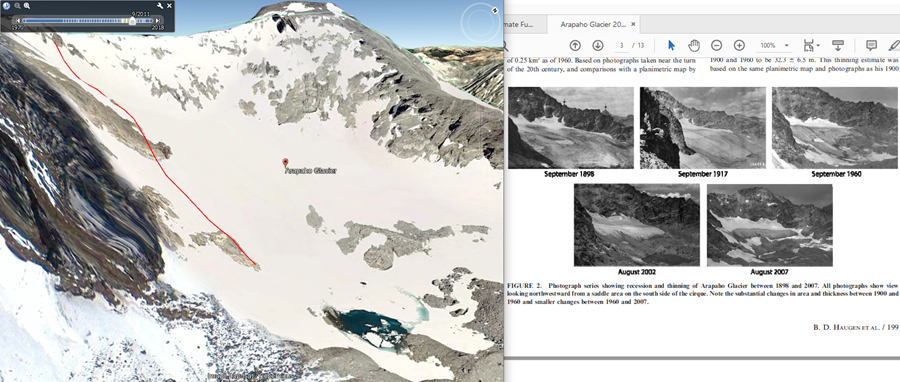Activate the hand pan tool

(x=694, y=45)
